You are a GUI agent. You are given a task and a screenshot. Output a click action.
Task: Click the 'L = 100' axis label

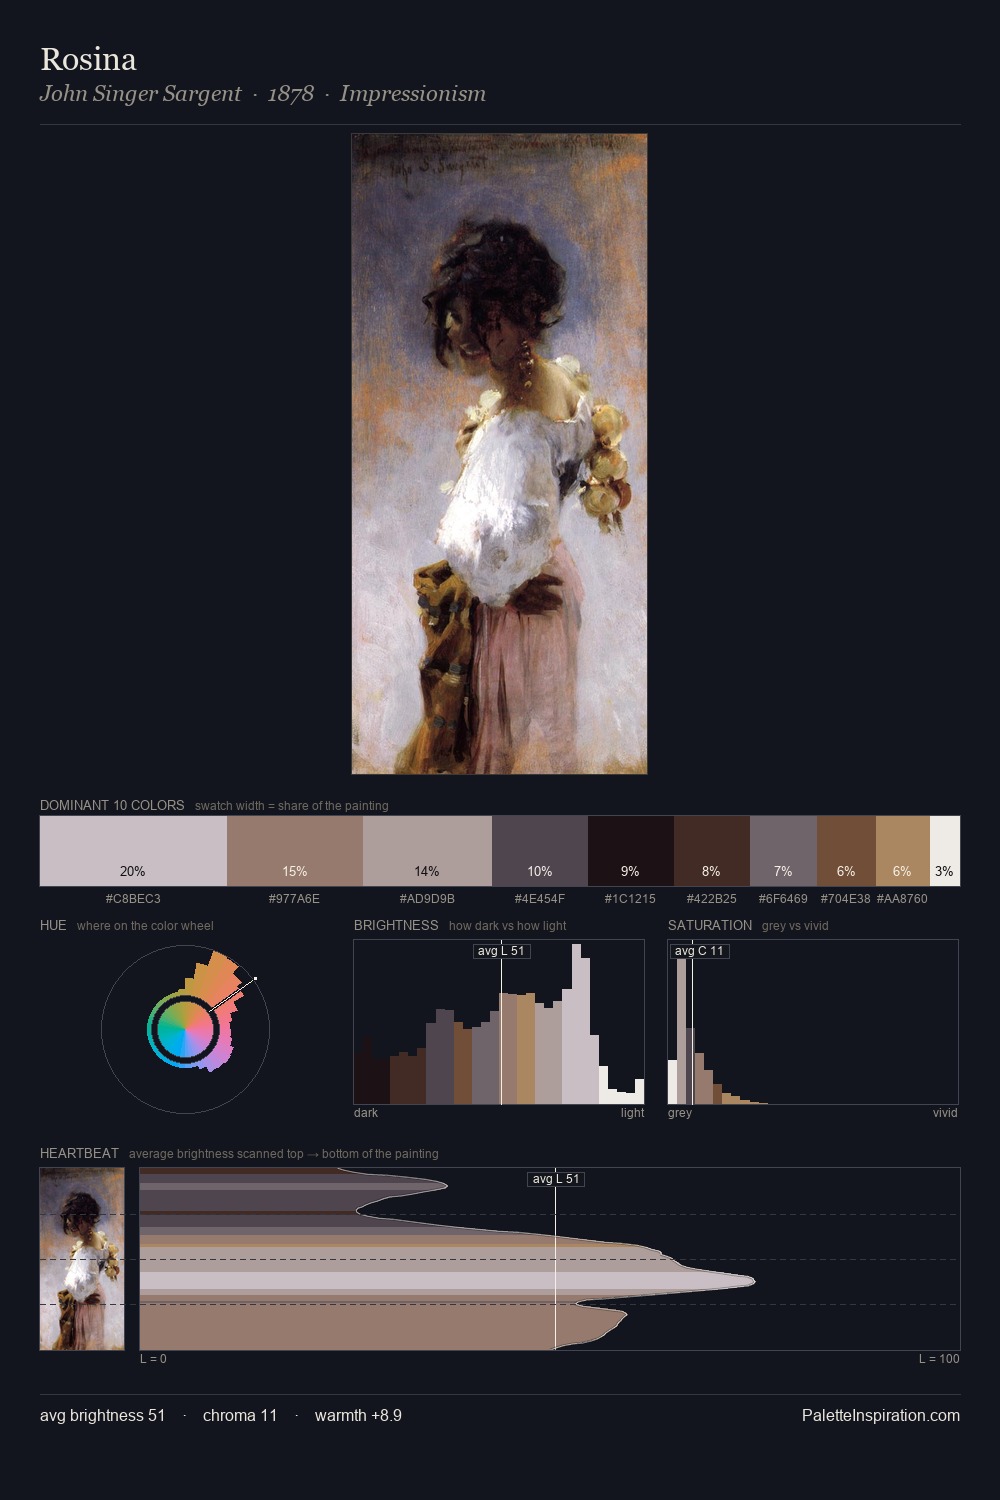[x=939, y=1359]
